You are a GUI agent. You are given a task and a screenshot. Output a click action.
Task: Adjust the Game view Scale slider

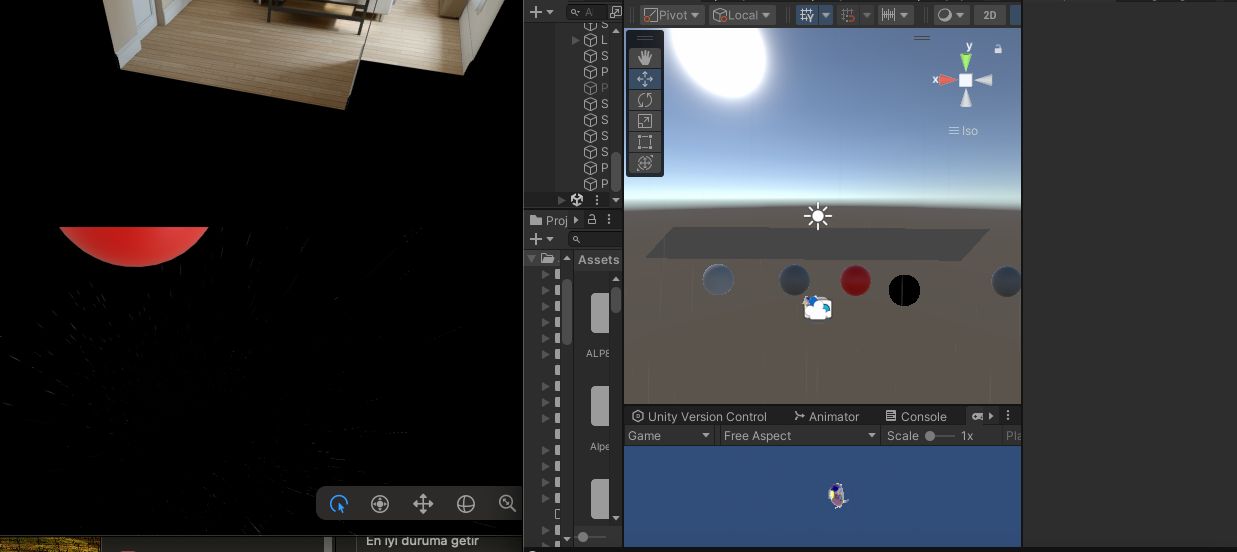click(940, 436)
